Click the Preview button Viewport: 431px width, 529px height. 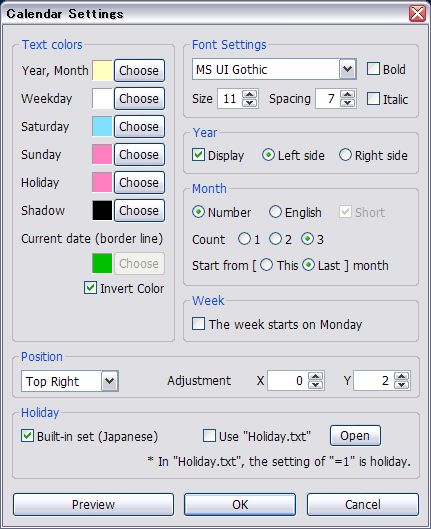(x=93, y=504)
